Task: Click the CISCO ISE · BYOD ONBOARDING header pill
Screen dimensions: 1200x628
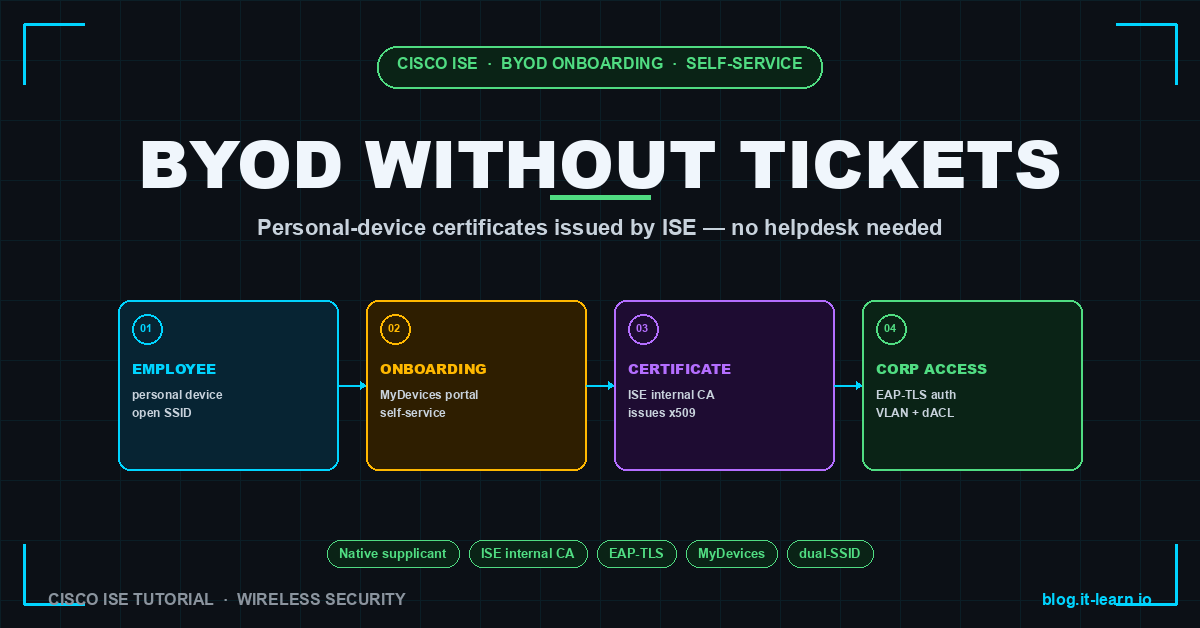Action: [x=600, y=67]
